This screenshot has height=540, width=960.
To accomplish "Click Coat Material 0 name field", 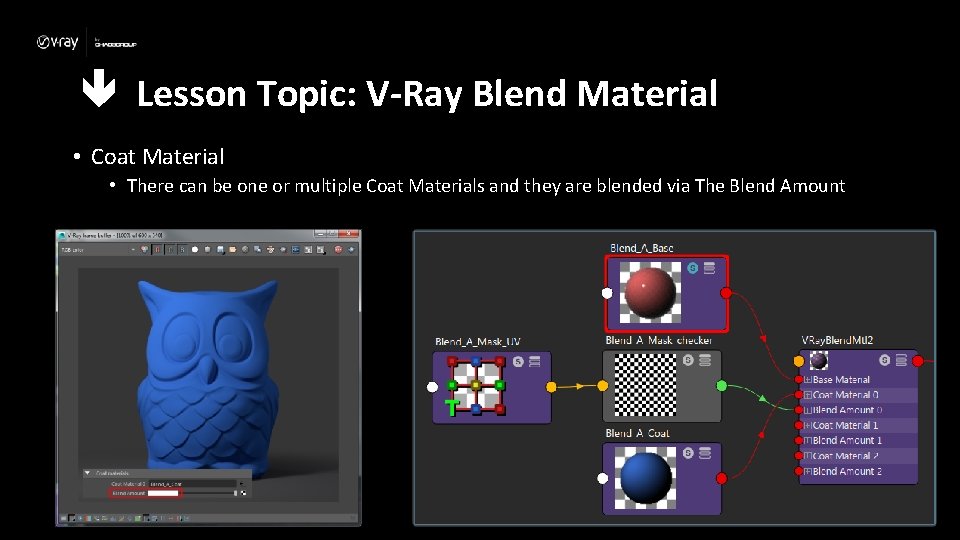I will coord(192,484).
